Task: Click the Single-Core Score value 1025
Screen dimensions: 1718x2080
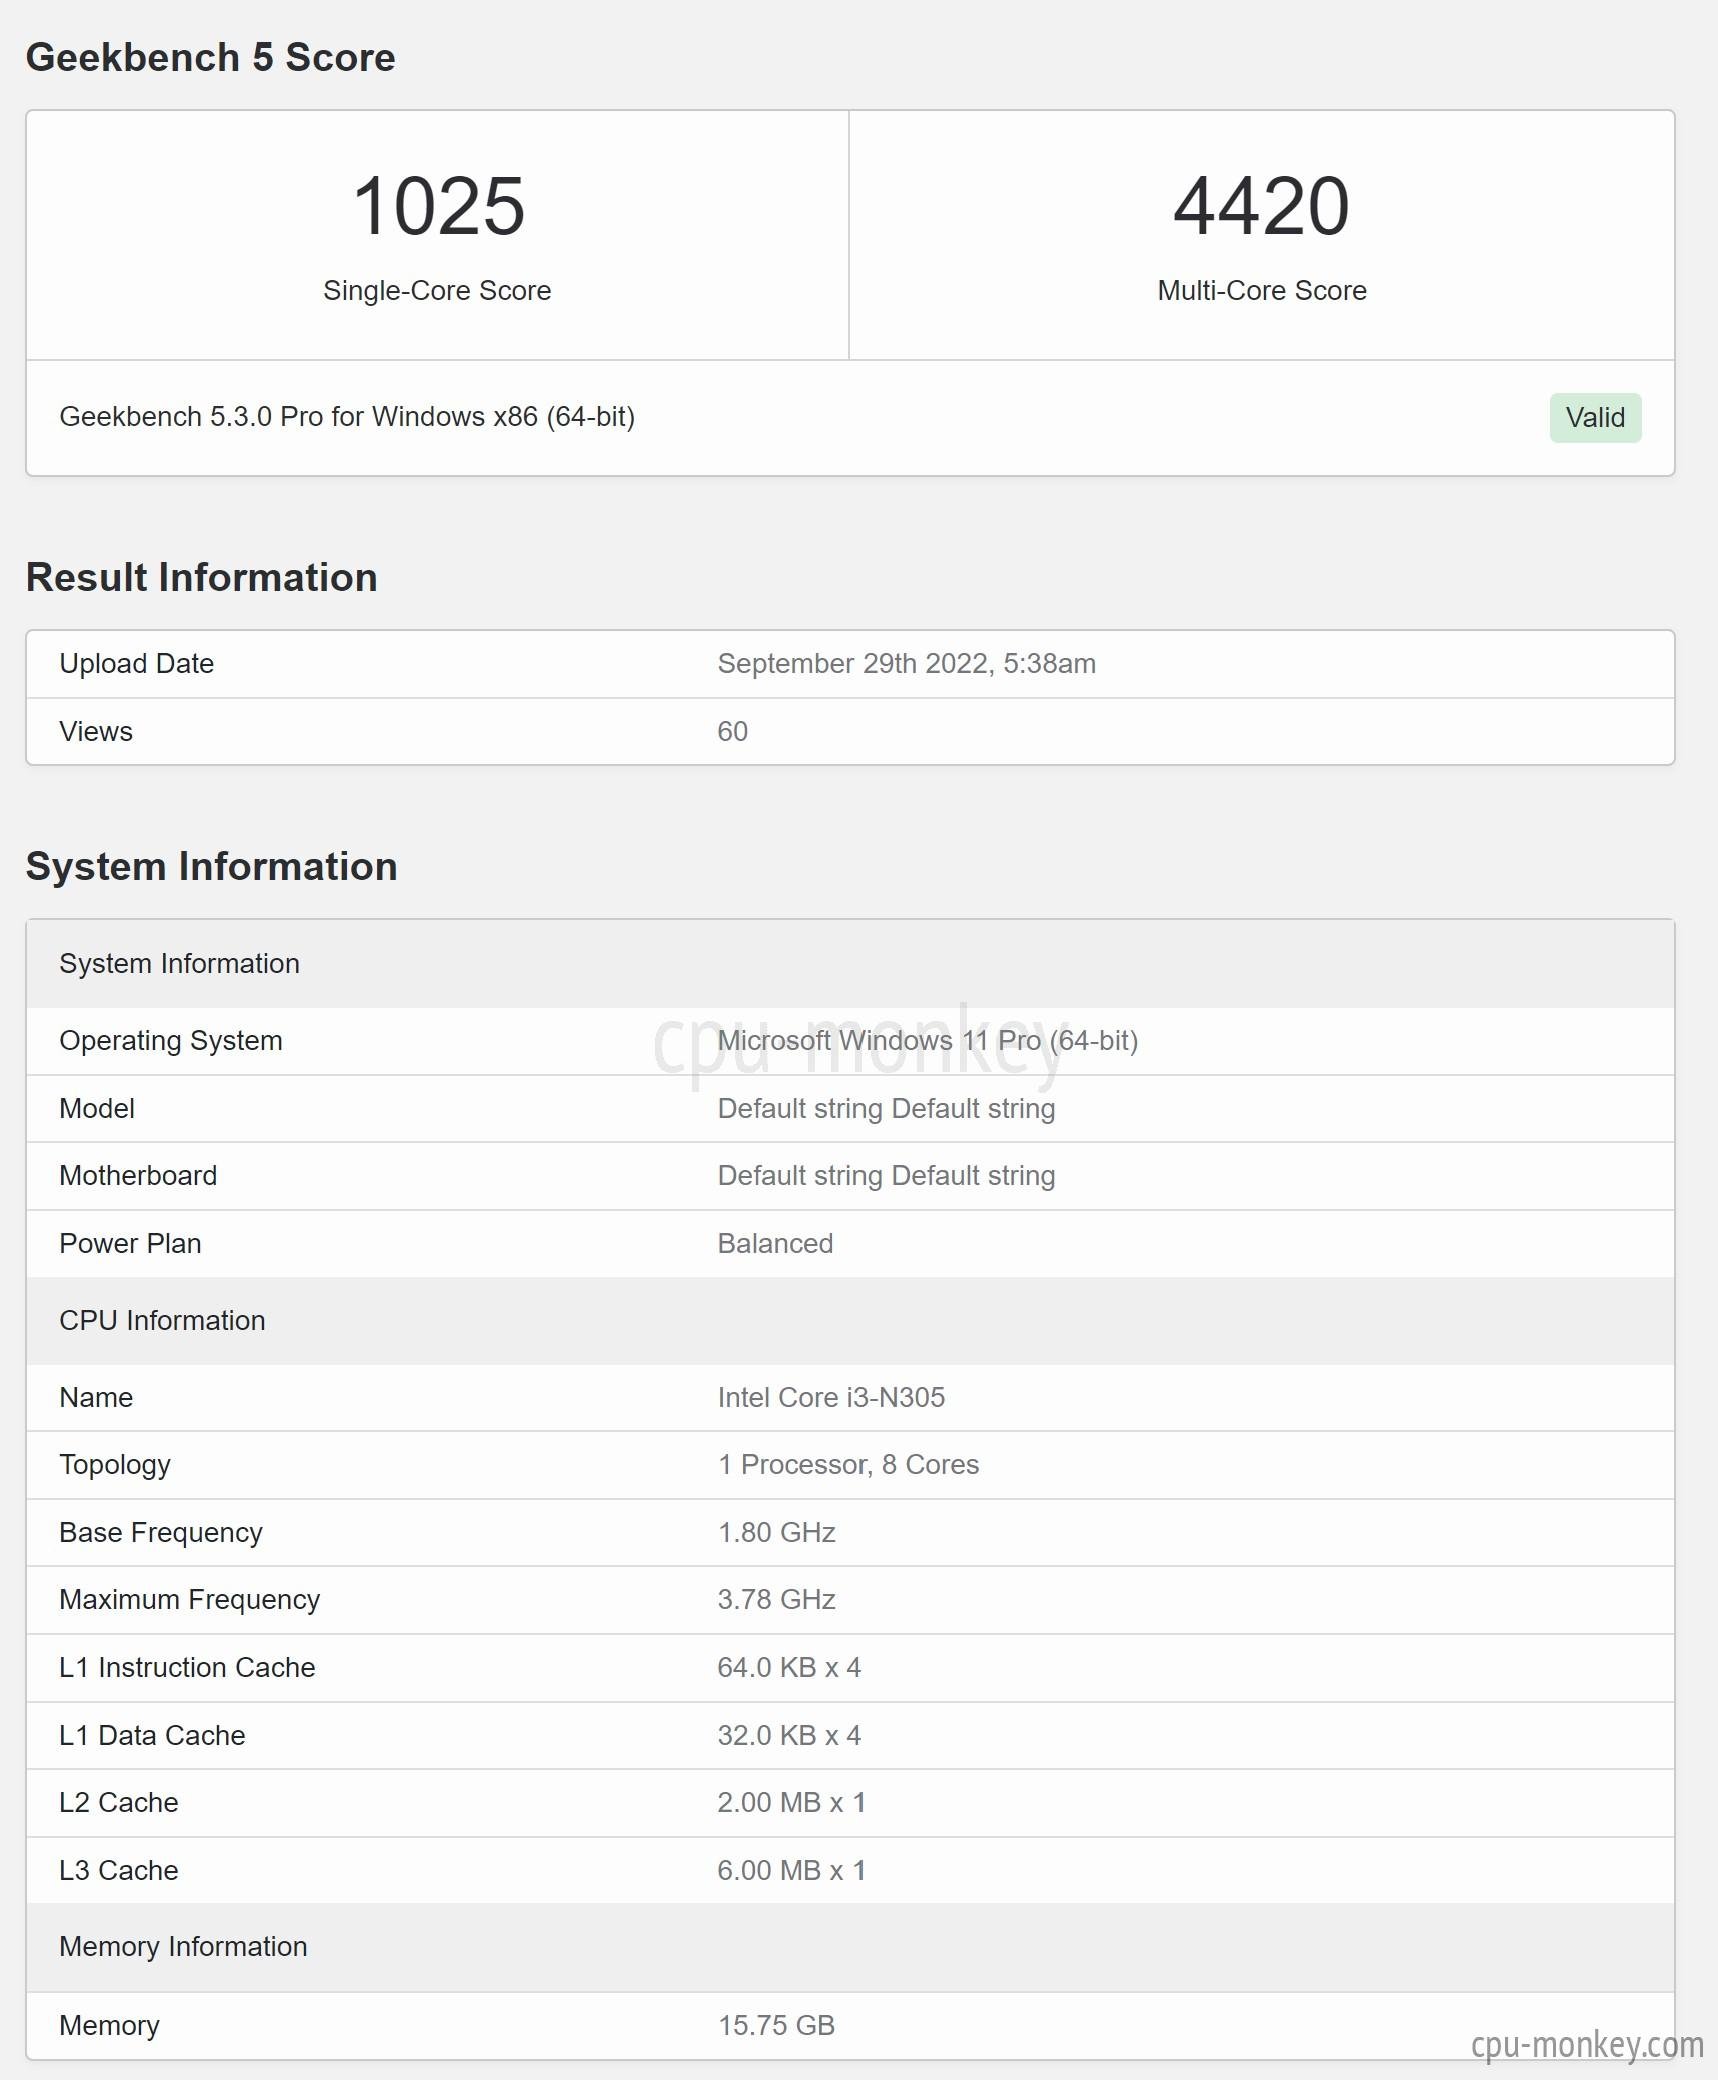Action: [438, 206]
